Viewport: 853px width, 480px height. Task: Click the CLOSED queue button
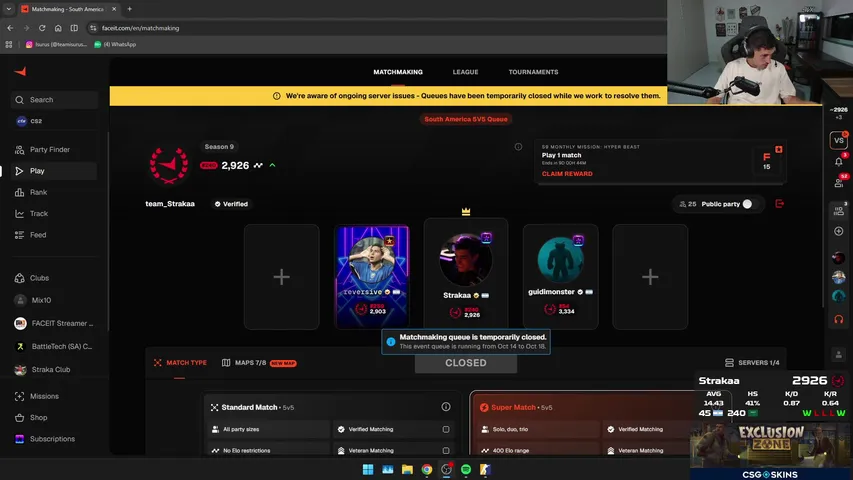(x=466, y=363)
